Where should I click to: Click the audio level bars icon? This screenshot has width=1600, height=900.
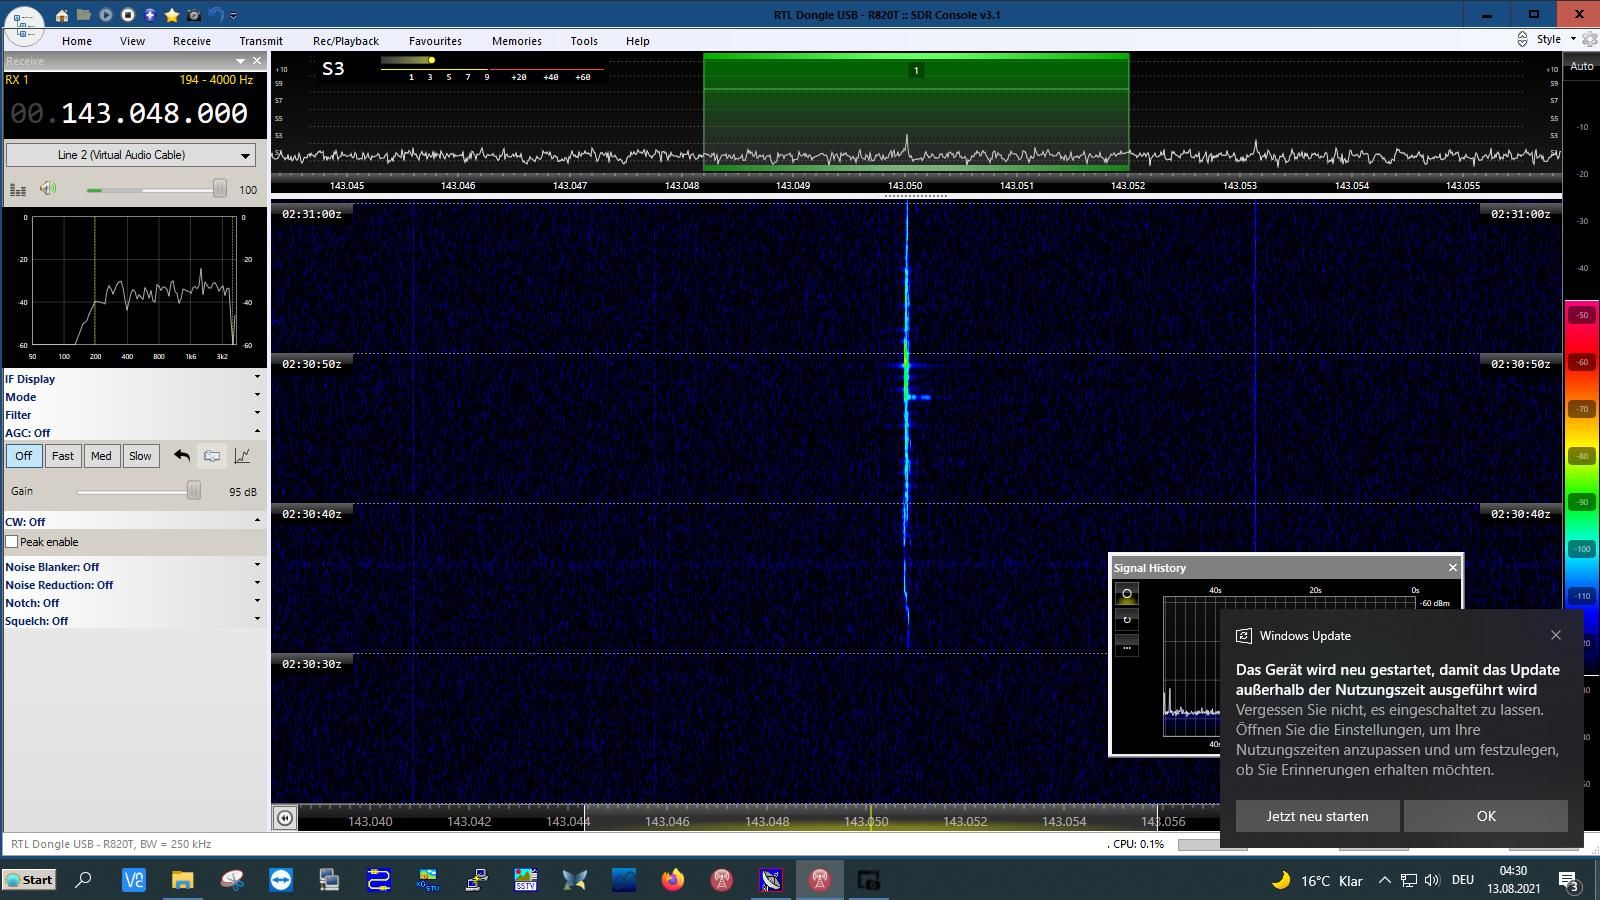pyautogui.click(x=18, y=189)
